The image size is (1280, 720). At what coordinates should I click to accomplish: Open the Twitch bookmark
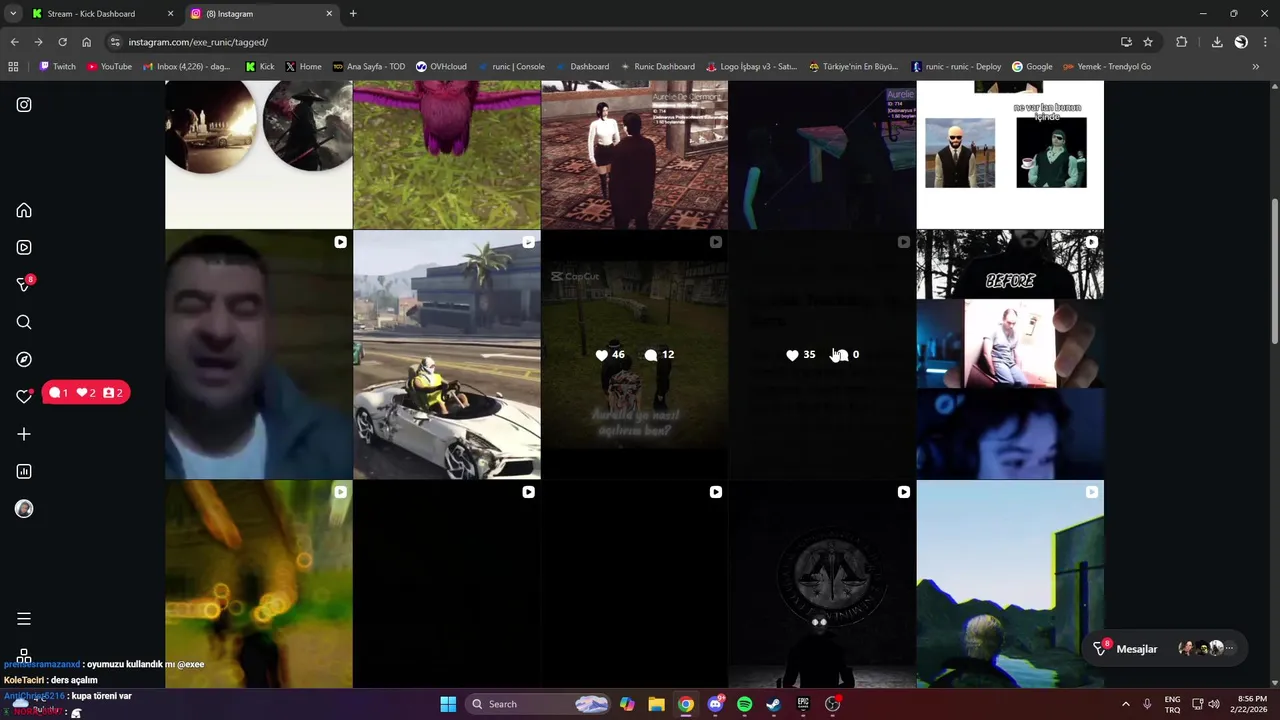57,67
